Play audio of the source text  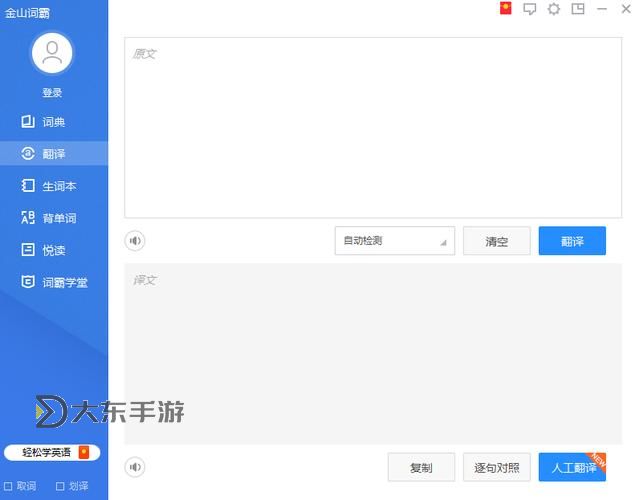[135, 241]
